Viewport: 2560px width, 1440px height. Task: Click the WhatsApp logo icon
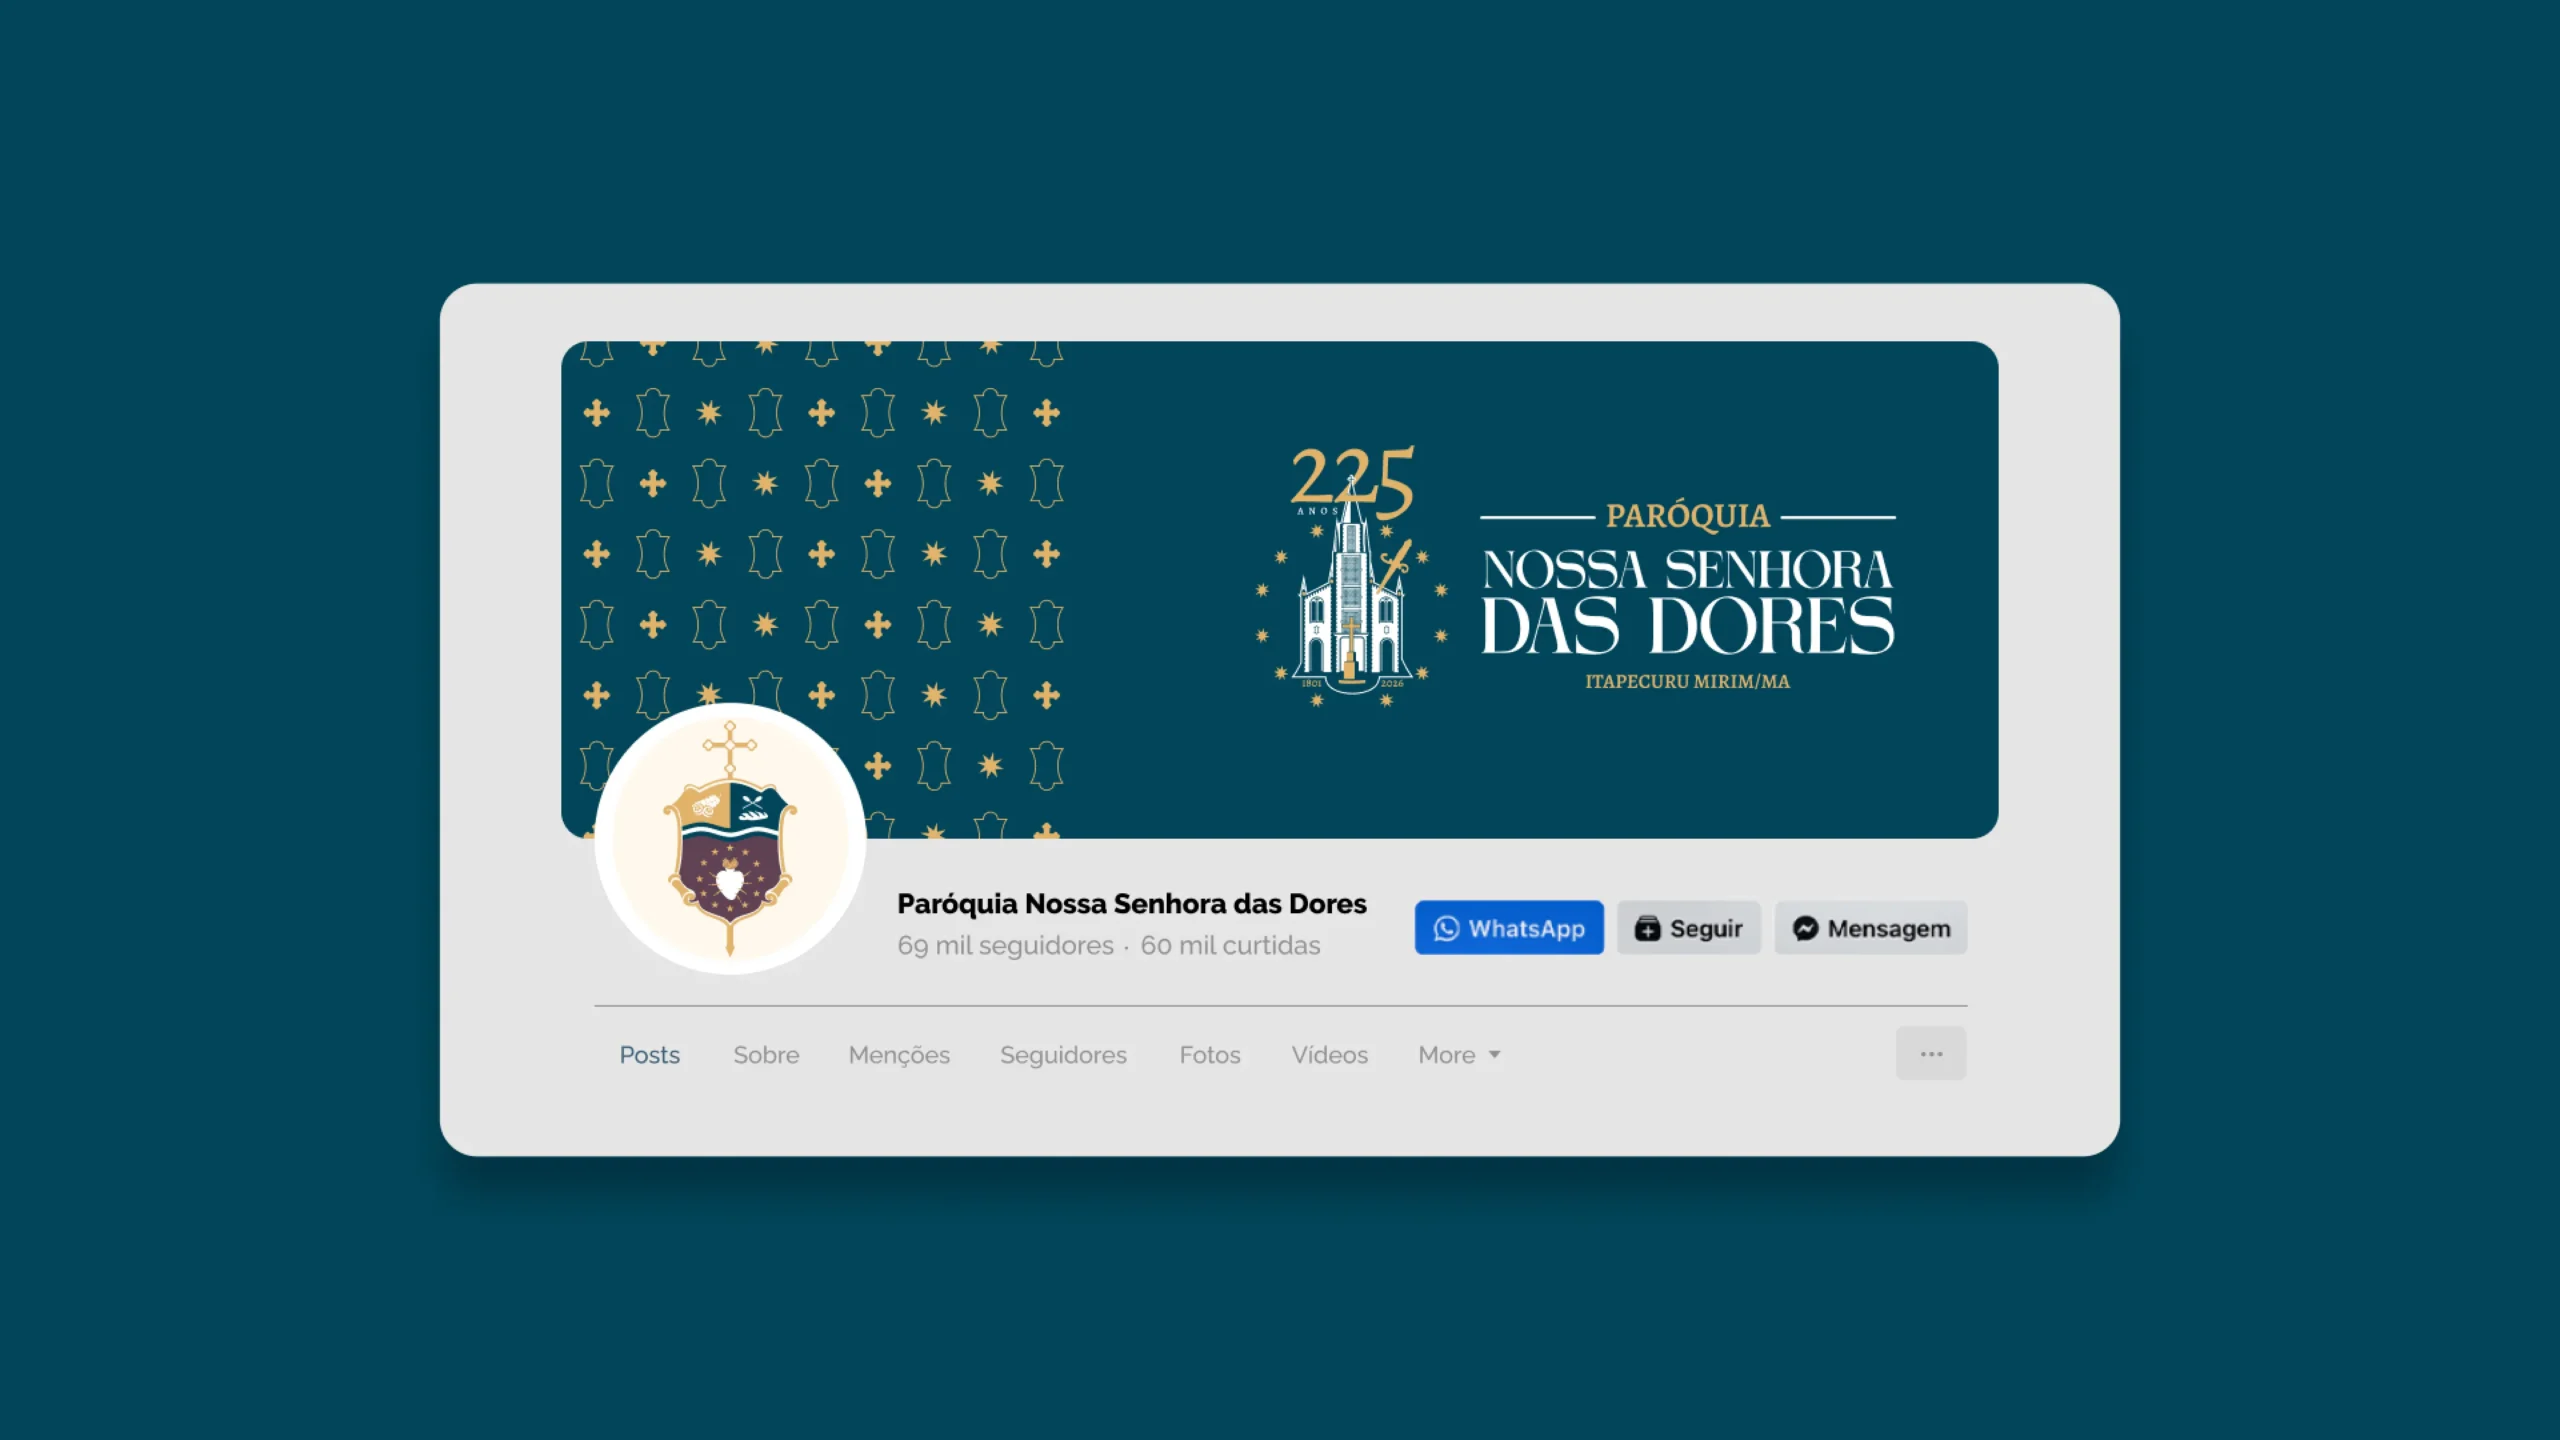click(1446, 928)
